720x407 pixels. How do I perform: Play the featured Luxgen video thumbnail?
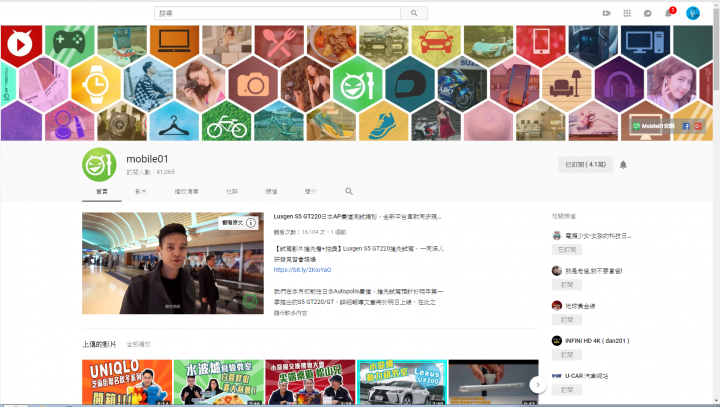tap(173, 263)
